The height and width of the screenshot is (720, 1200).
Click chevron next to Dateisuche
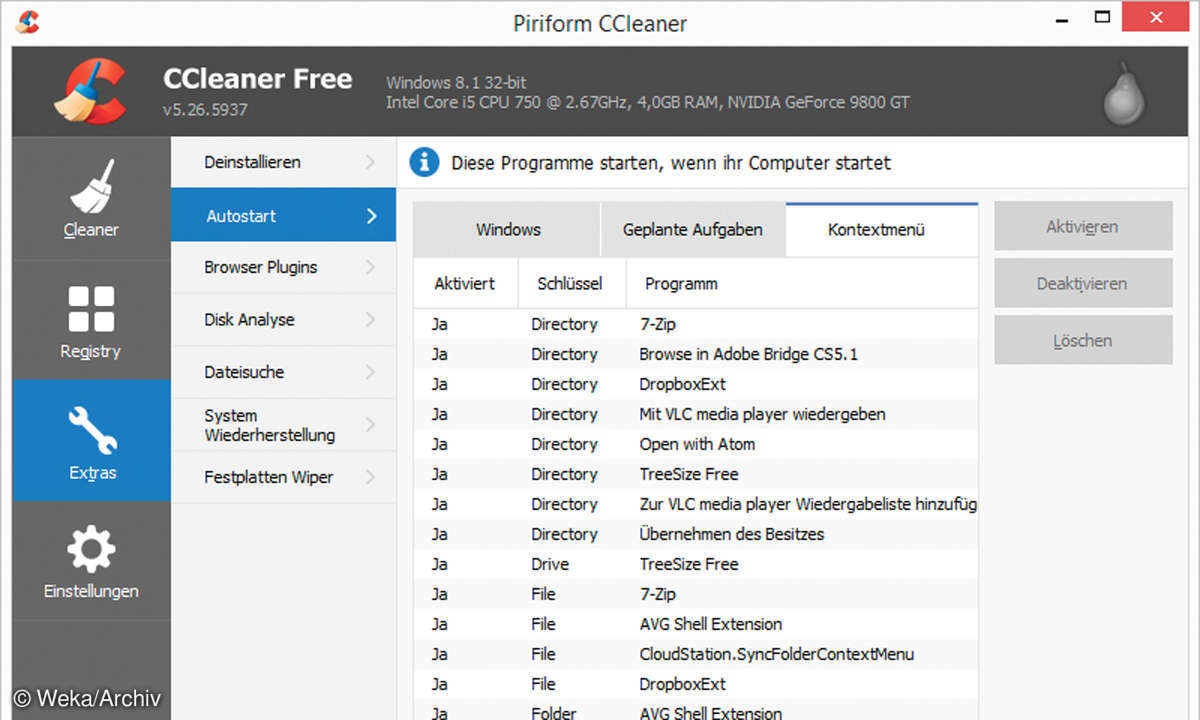[371, 372]
